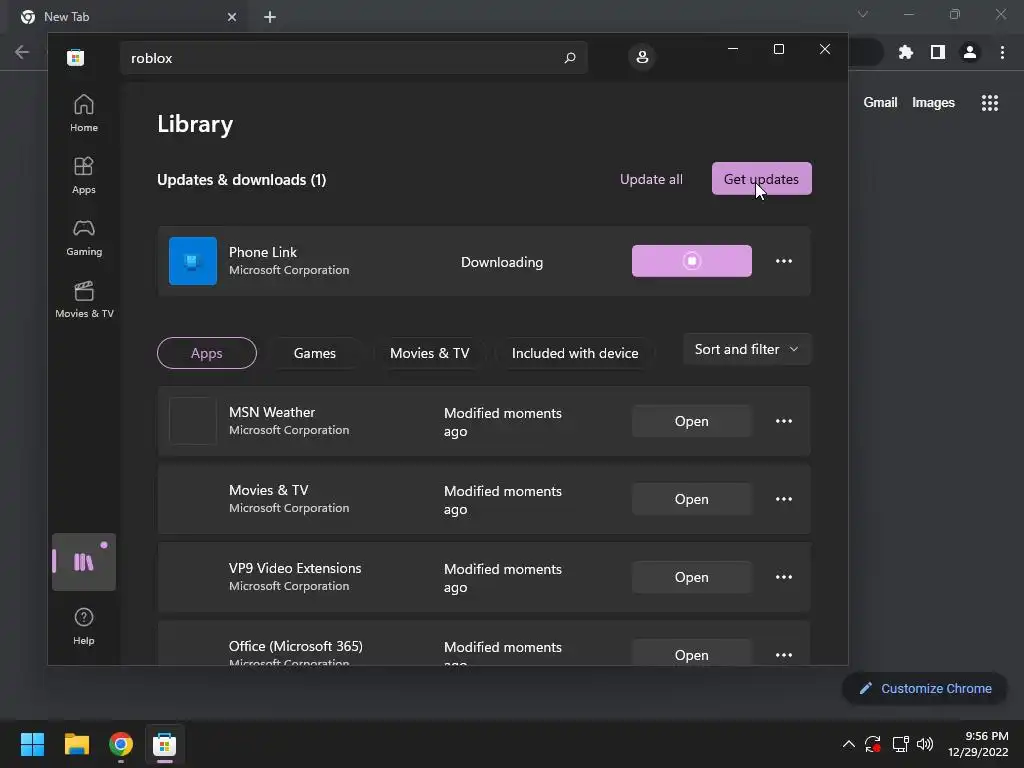Click Microsoft Store icon on taskbar
Screen dimensions: 1024x768
point(165,744)
